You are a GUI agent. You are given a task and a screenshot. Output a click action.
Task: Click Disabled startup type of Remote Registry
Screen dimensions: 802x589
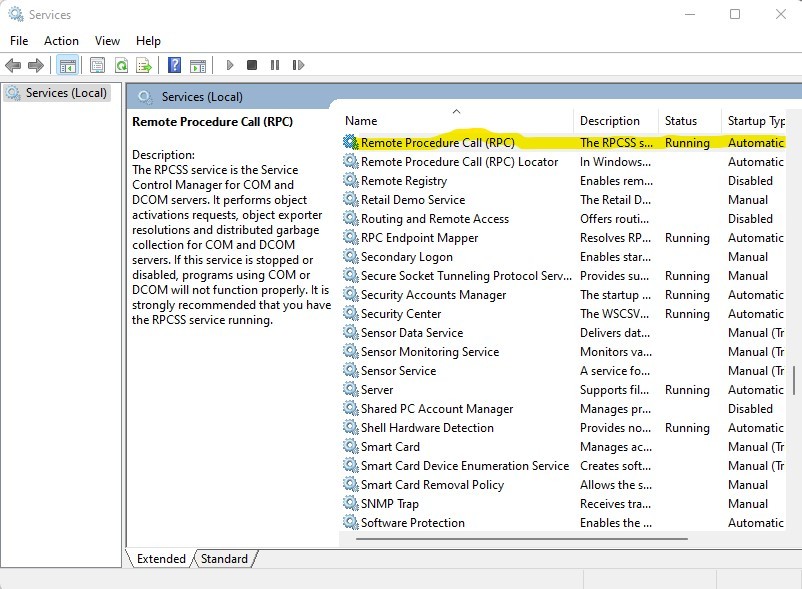point(750,180)
